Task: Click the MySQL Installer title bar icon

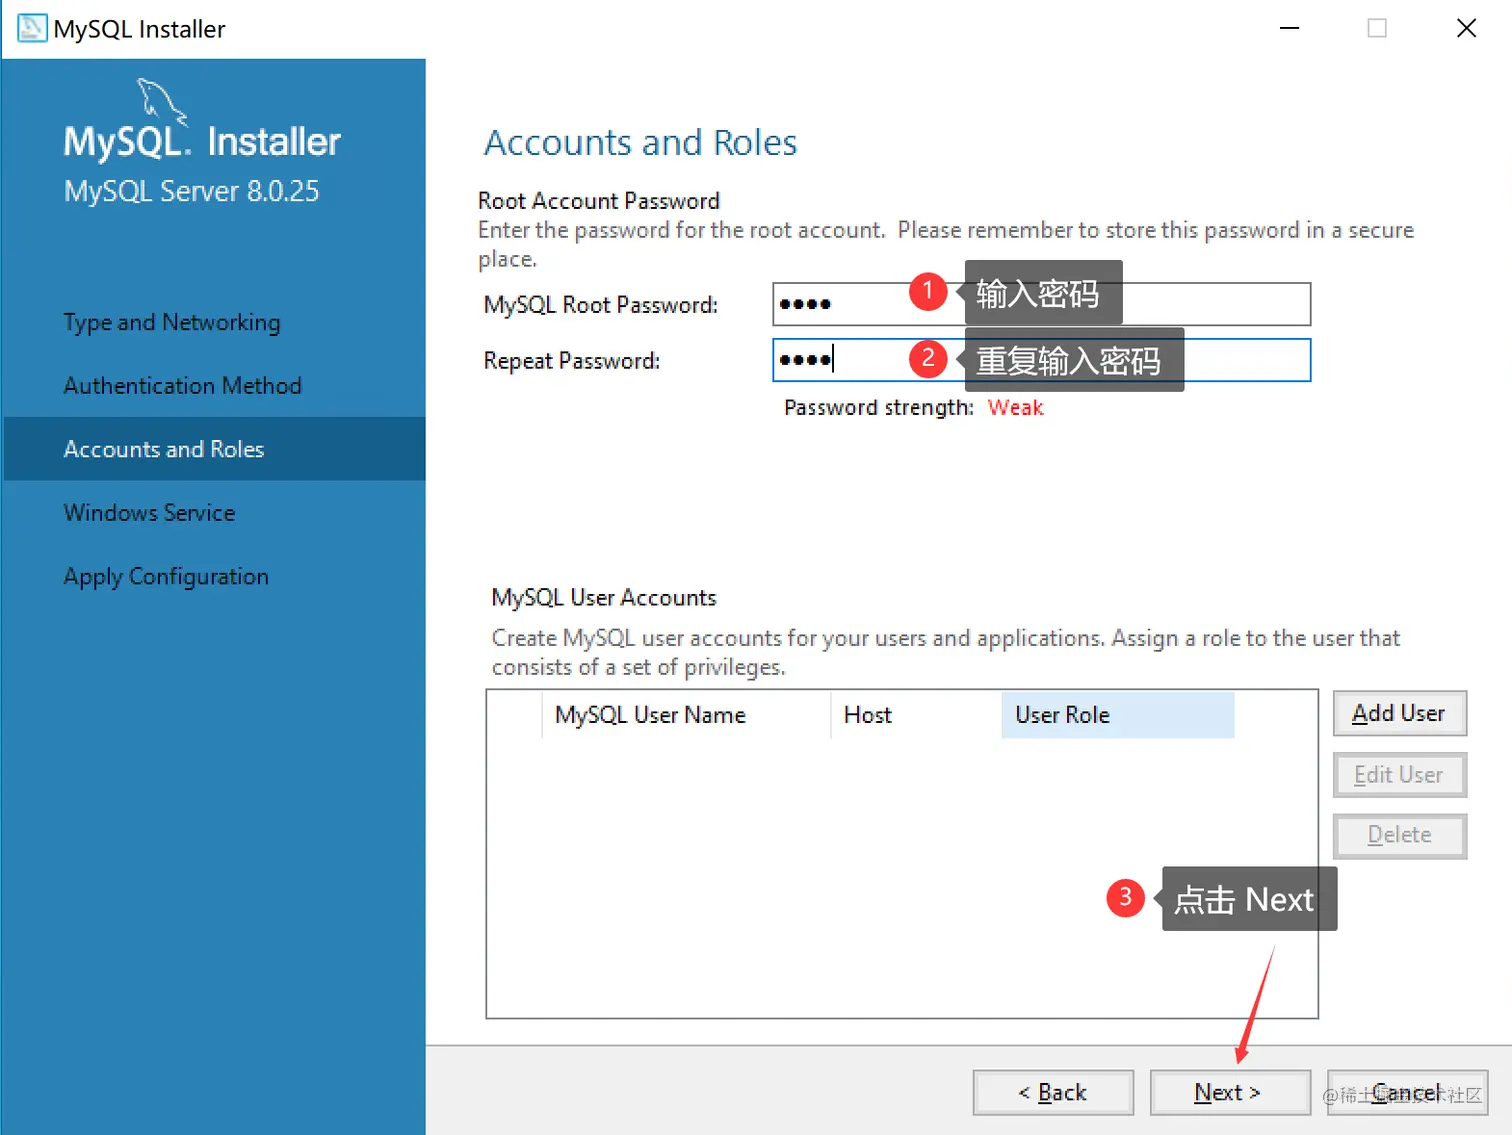Action: (x=32, y=28)
